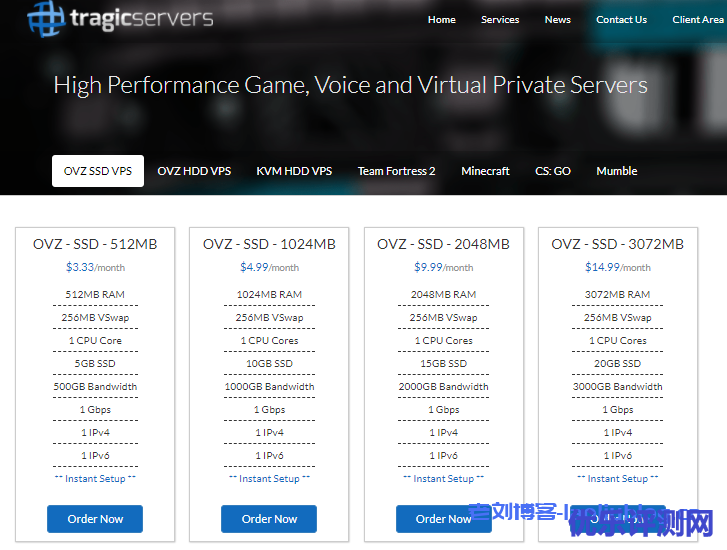Switch to the CS: GO tab

(553, 171)
